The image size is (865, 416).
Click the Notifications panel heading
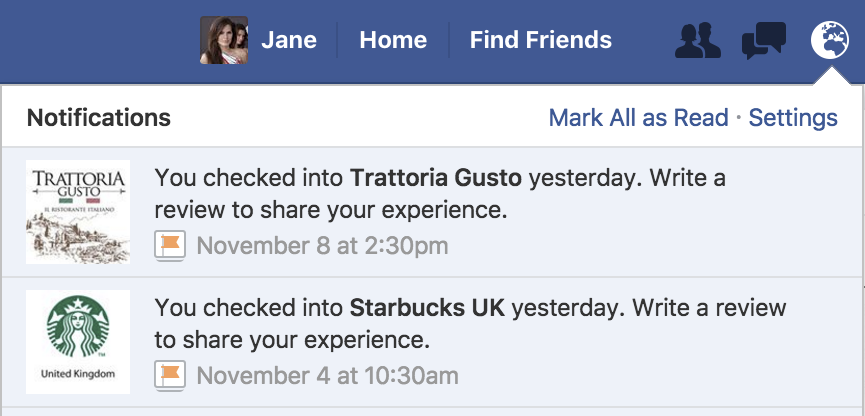pos(99,118)
